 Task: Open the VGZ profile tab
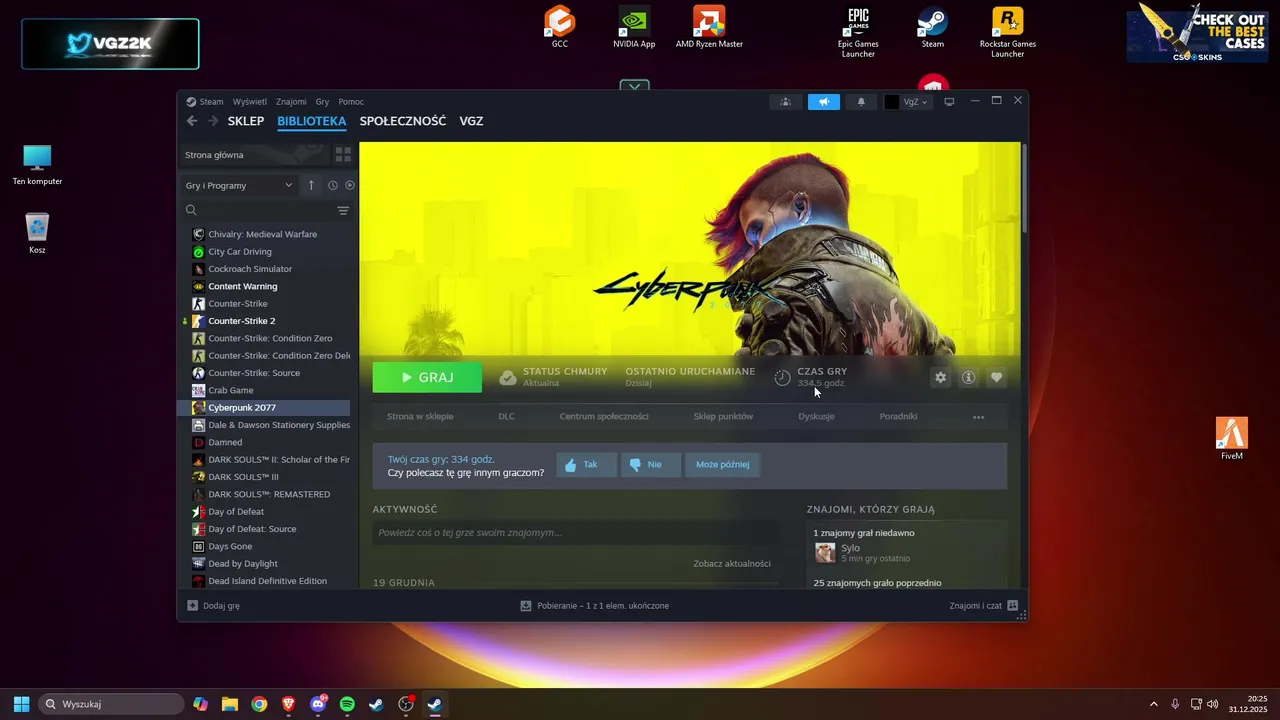[x=471, y=121]
